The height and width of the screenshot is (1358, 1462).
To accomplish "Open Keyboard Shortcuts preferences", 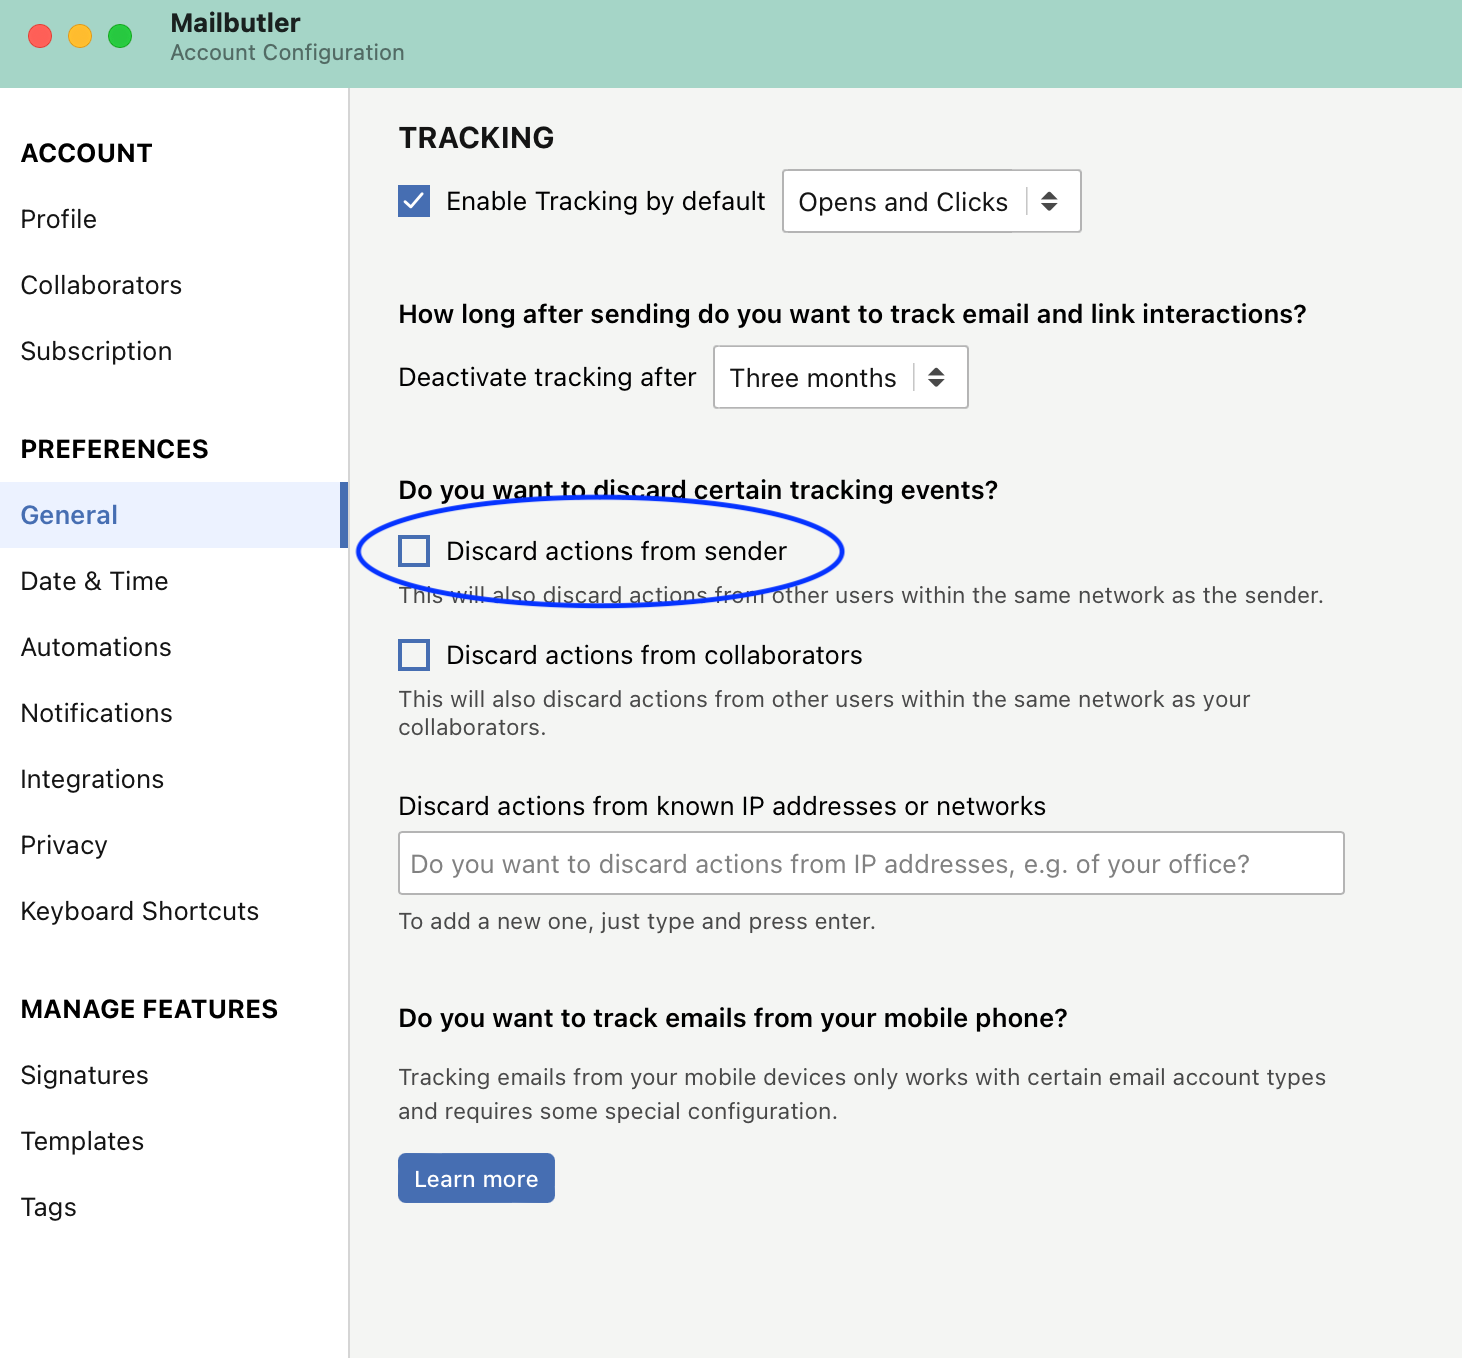I will point(140,911).
